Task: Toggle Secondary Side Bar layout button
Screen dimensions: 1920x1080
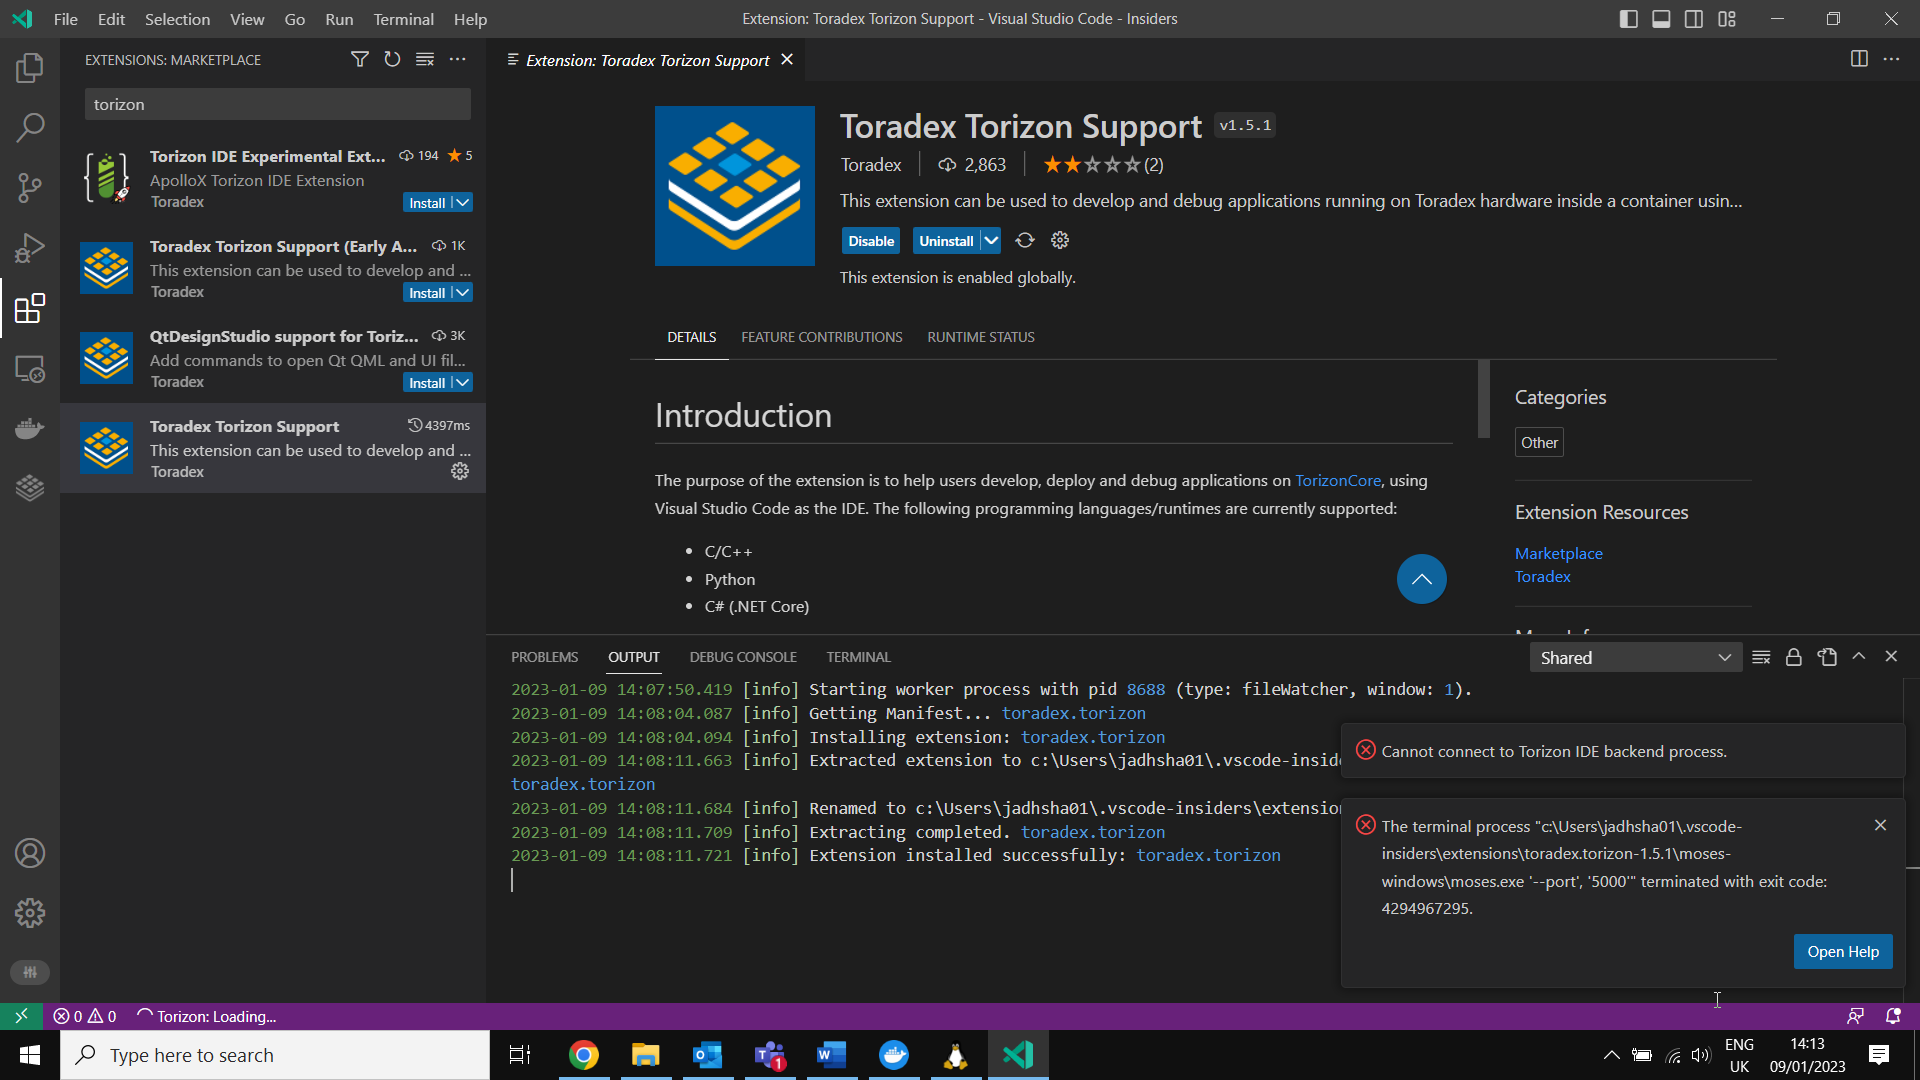Action: click(x=1694, y=19)
